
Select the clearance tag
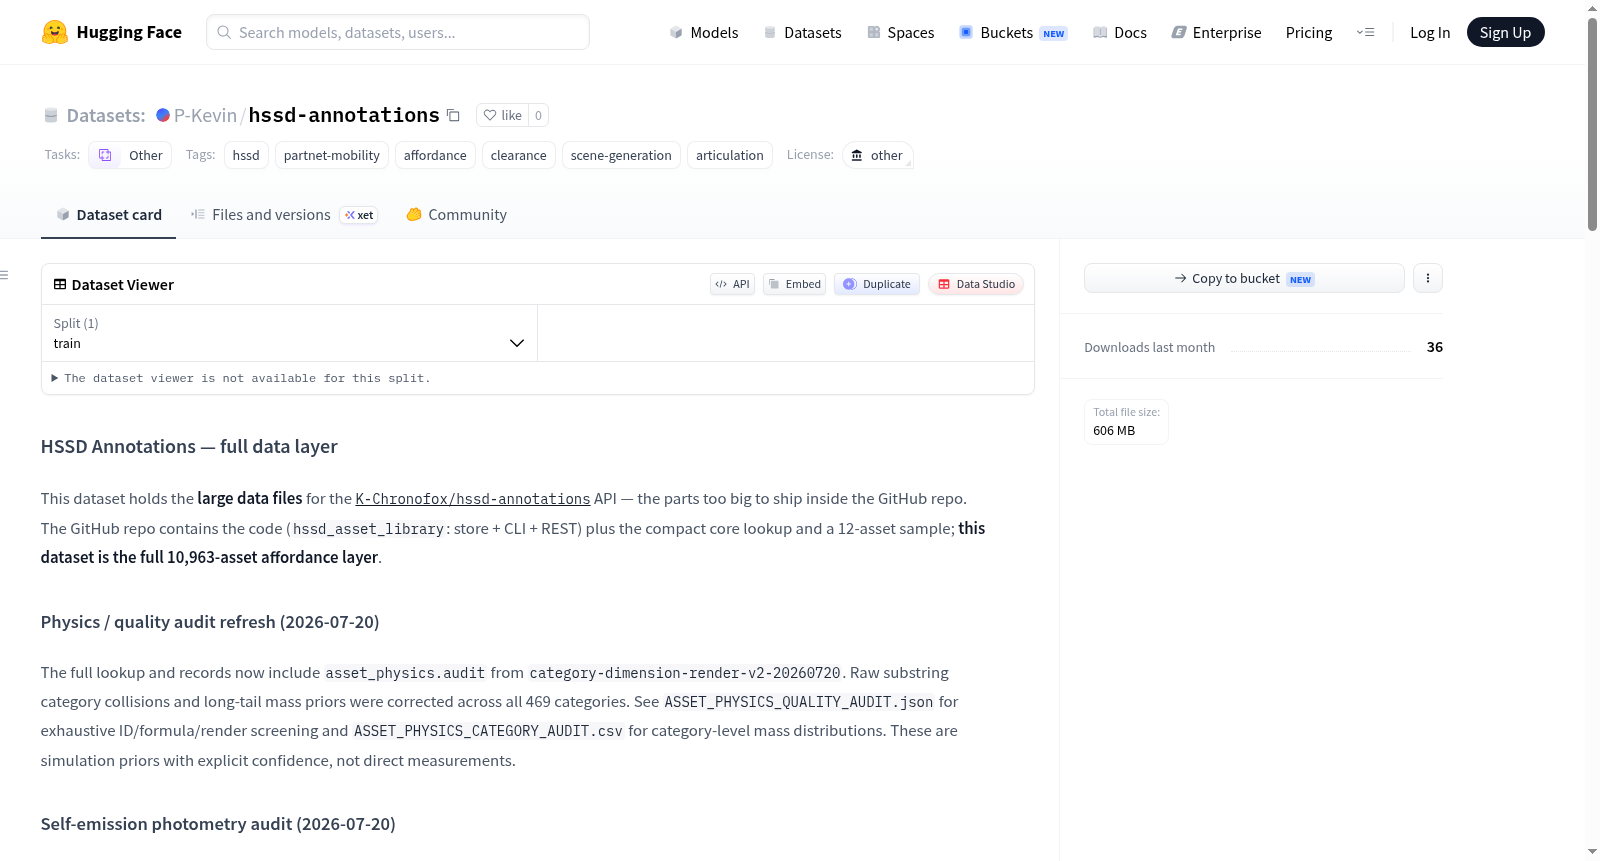coord(519,155)
